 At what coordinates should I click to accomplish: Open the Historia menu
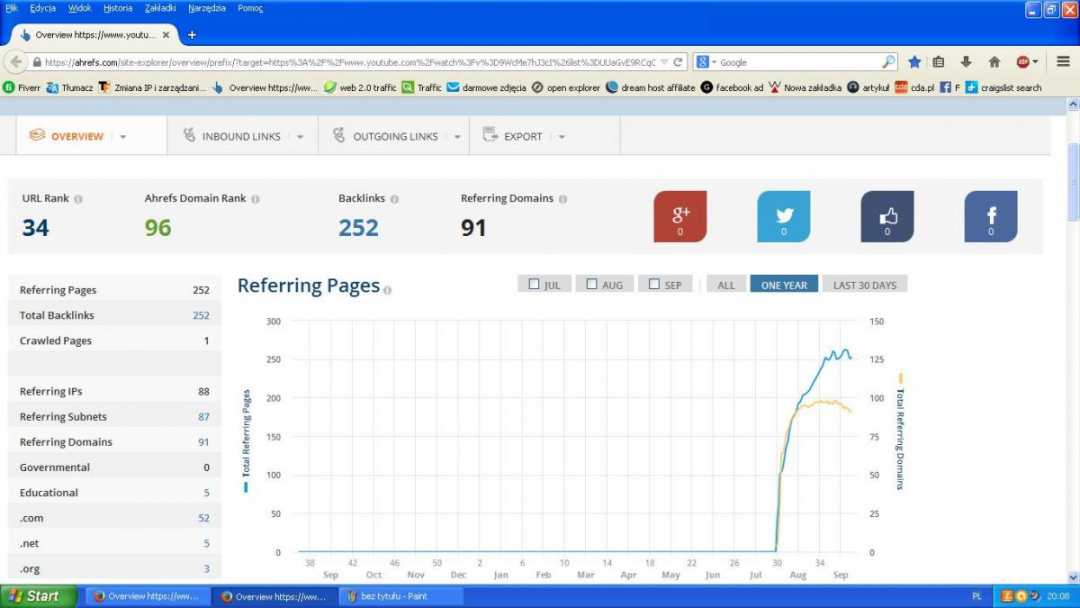(117, 8)
